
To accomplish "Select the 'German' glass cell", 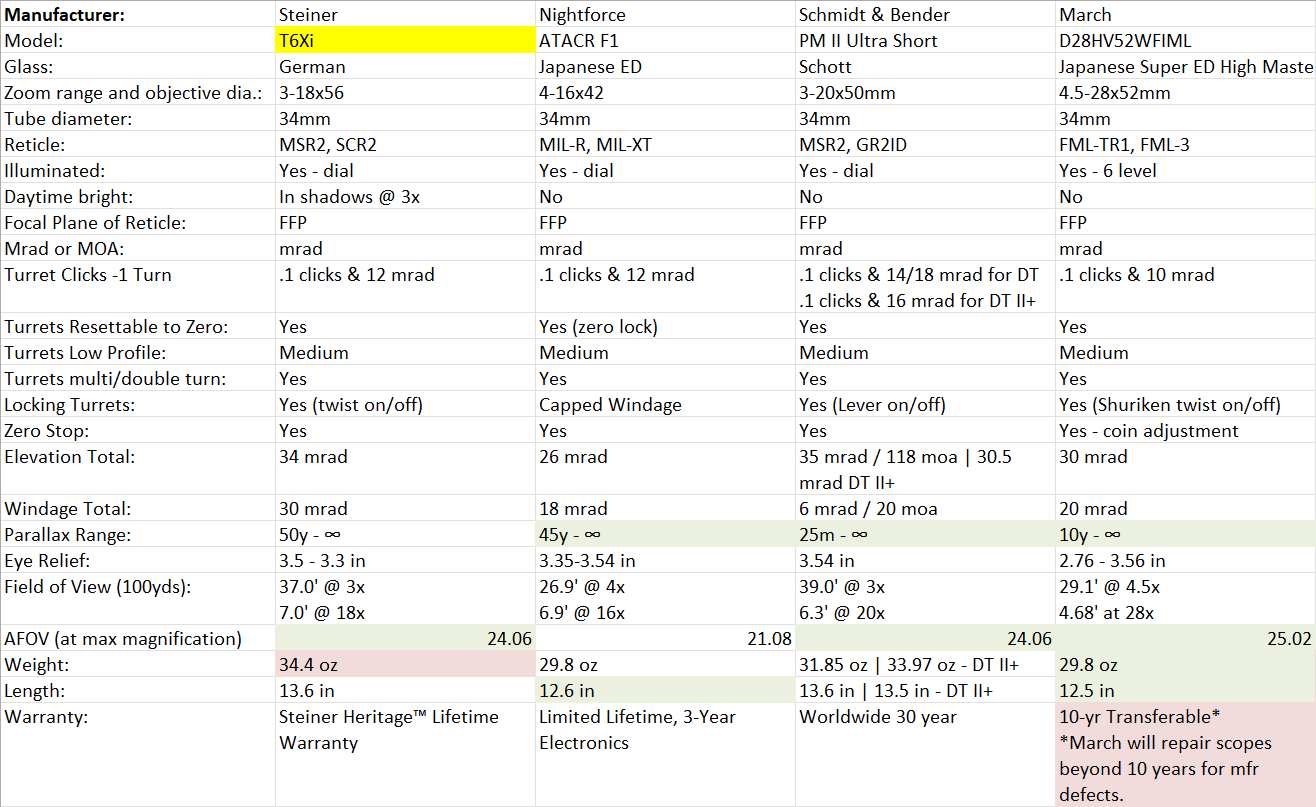I will pos(406,67).
